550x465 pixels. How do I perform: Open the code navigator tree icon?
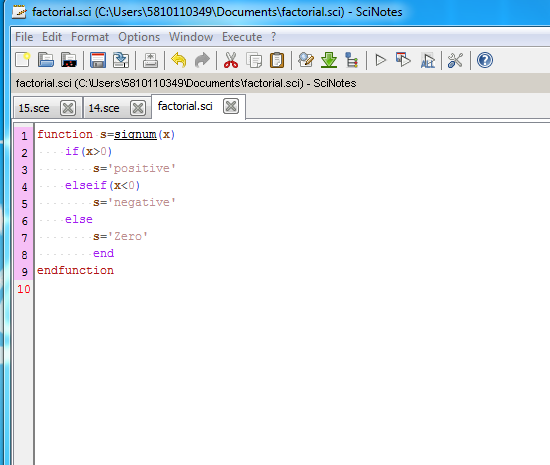tap(351, 60)
